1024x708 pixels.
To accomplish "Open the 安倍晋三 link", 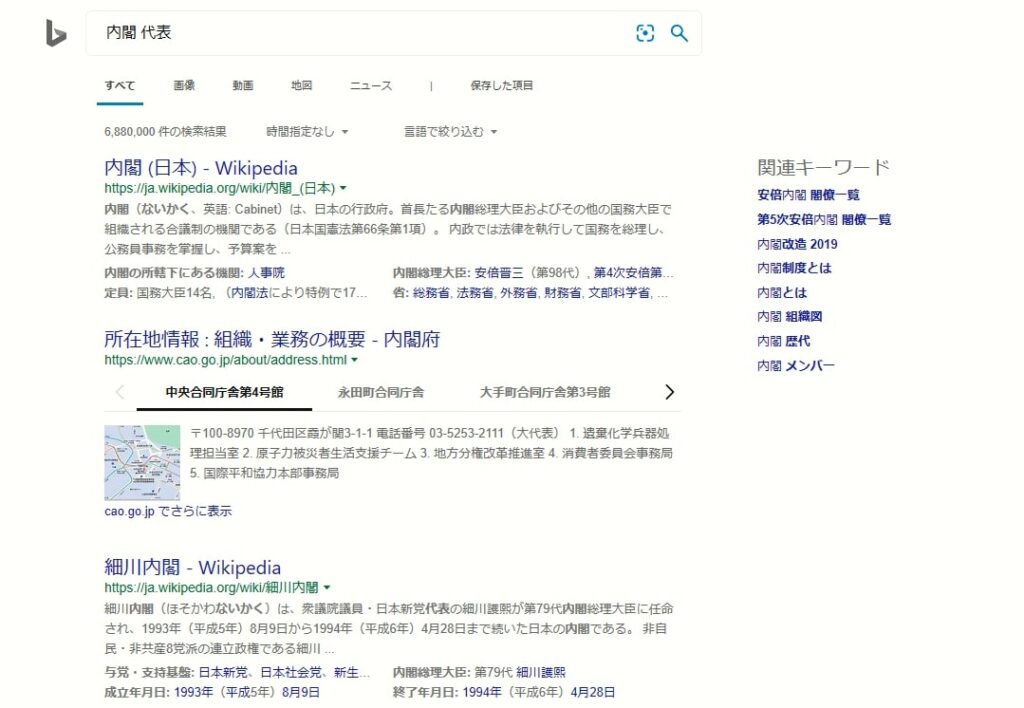I will [499, 273].
